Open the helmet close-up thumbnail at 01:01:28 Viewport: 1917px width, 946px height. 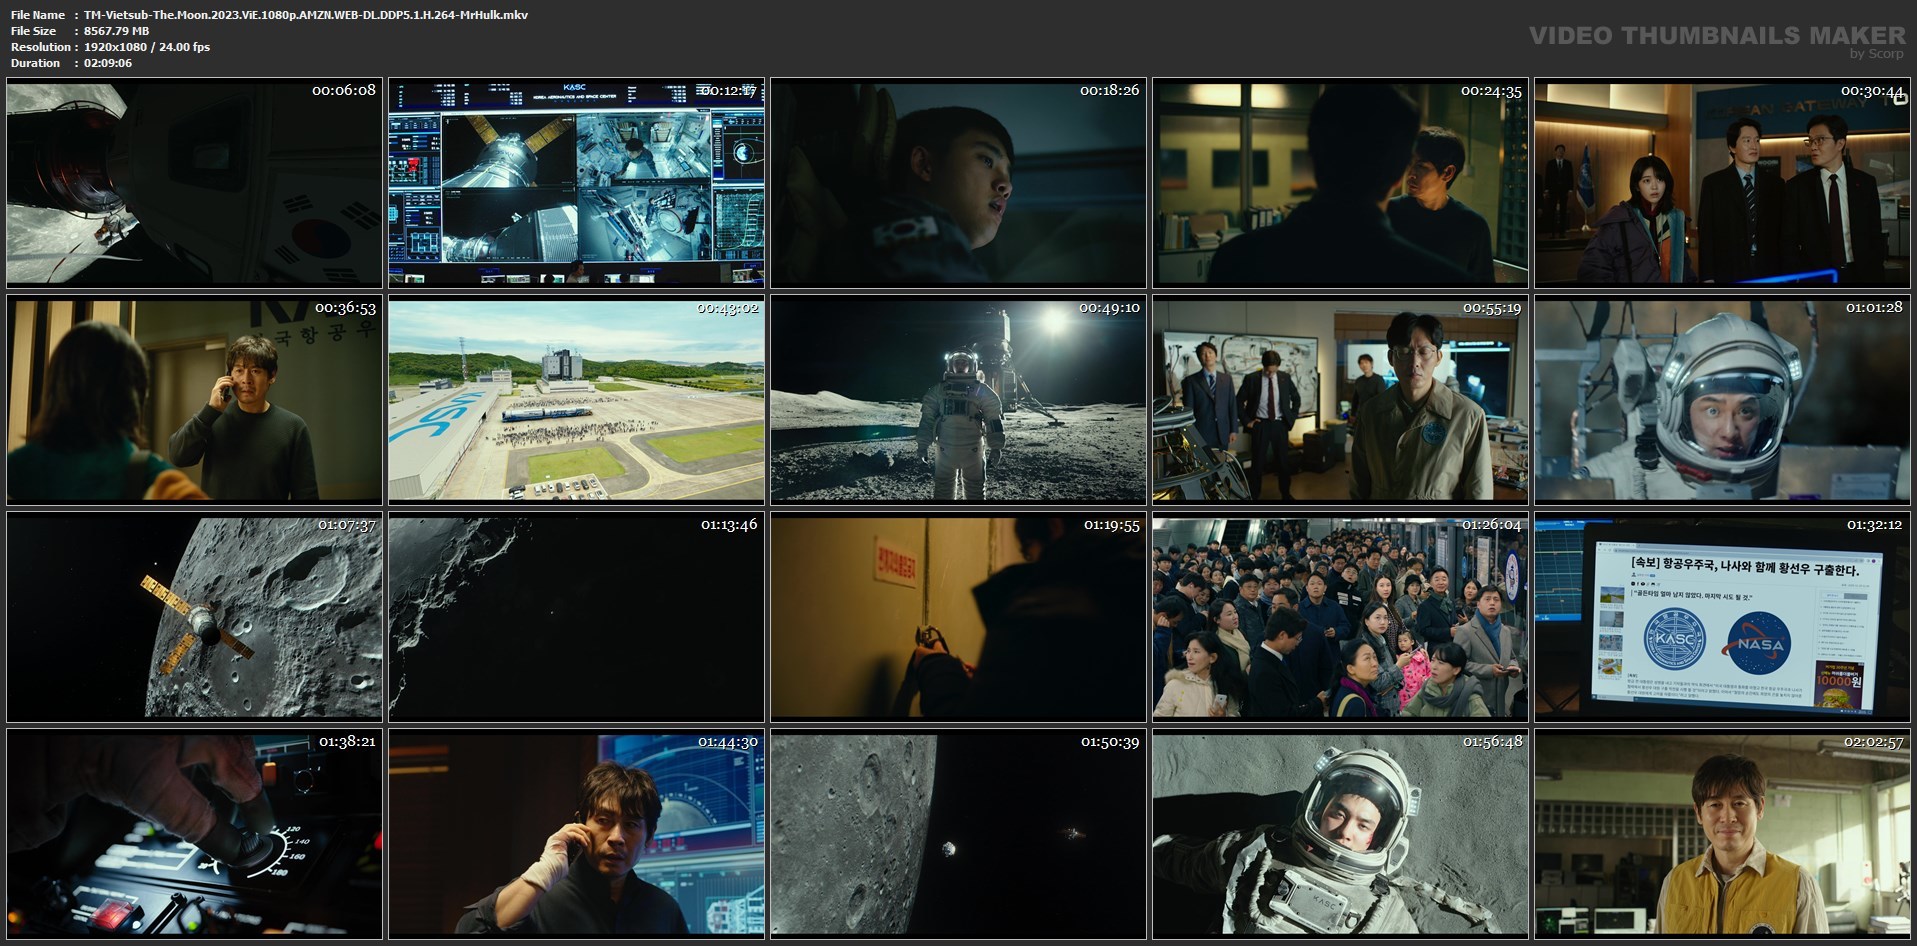coord(1722,399)
